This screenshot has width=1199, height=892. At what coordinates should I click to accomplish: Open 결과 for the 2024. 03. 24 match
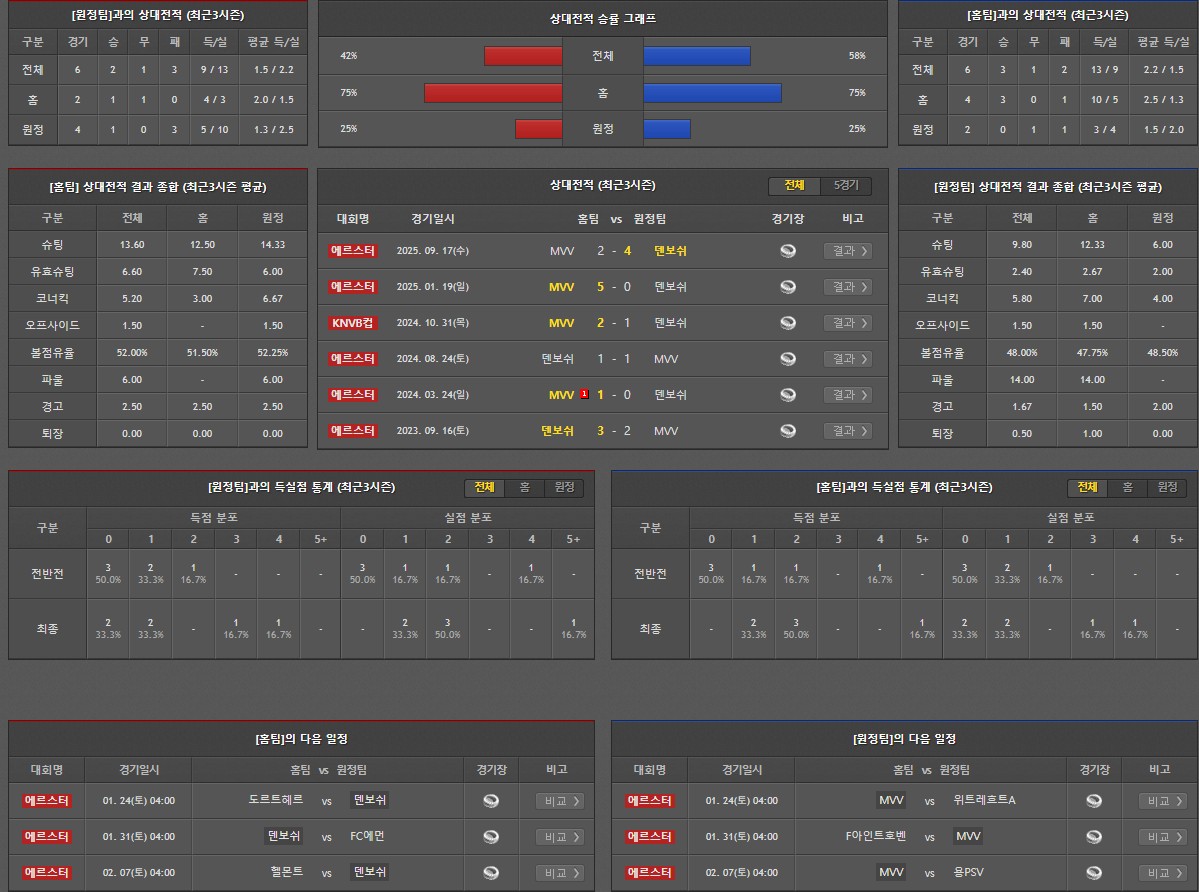[847, 395]
